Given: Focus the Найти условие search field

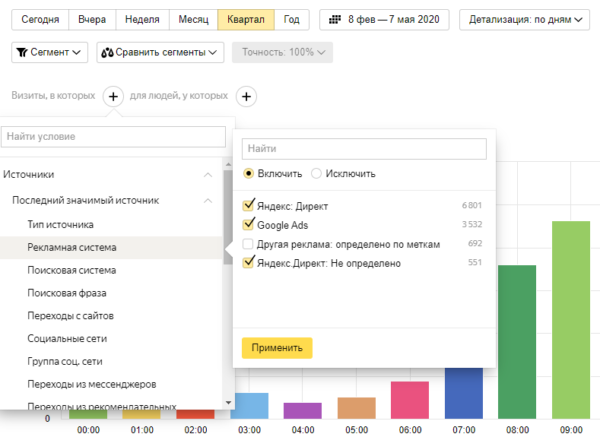Looking at the screenshot, I should (x=113, y=137).
